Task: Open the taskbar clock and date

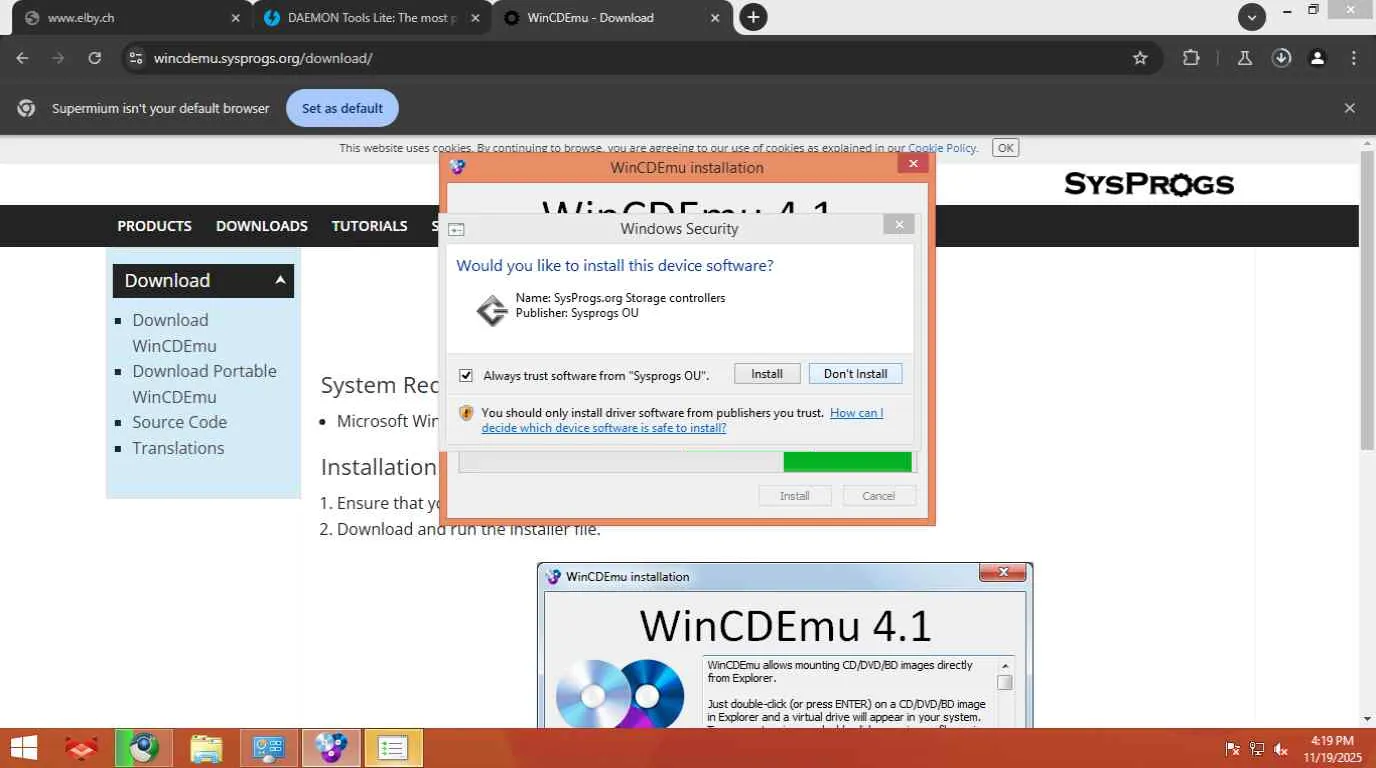Action: tap(1332, 748)
